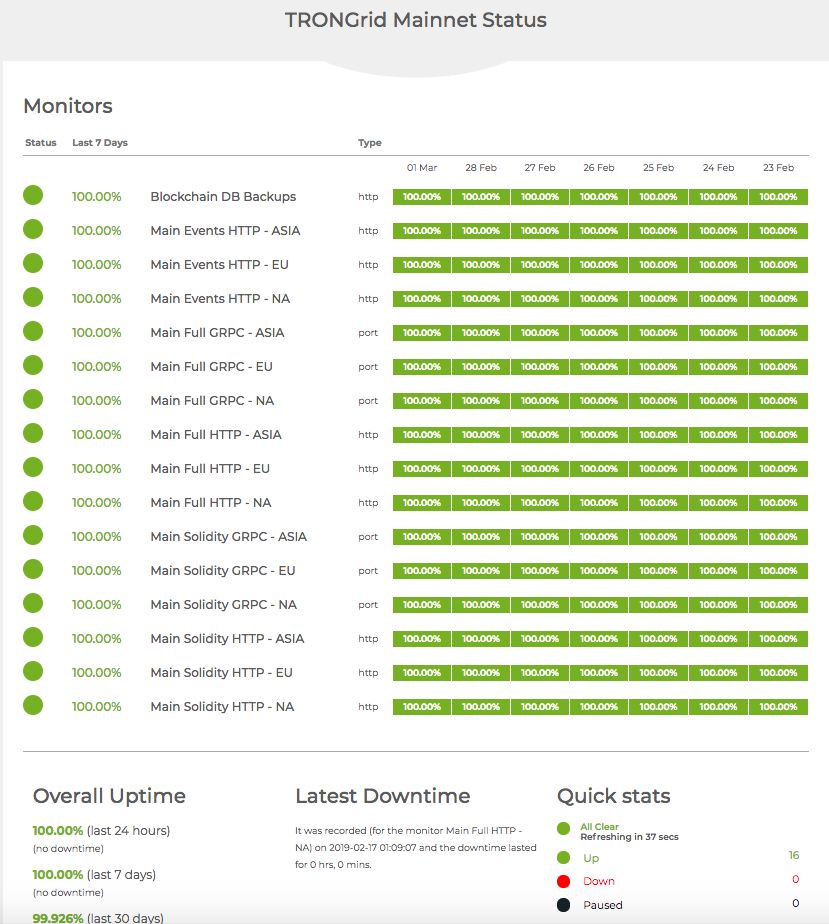Click the status dot for Main Events HTTP - EU
829x924 pixels.
[x=33, y=263]
